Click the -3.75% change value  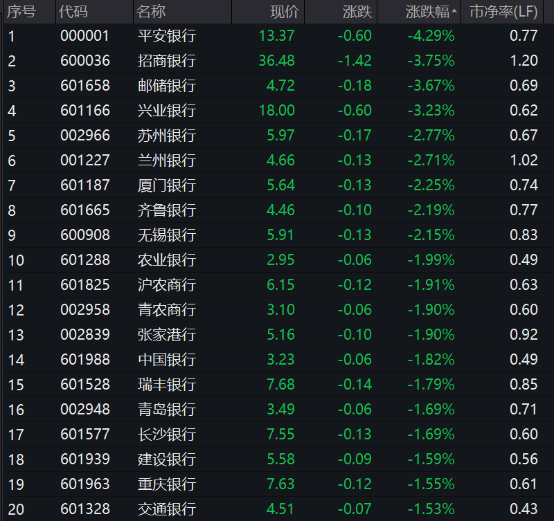(431, 61)
